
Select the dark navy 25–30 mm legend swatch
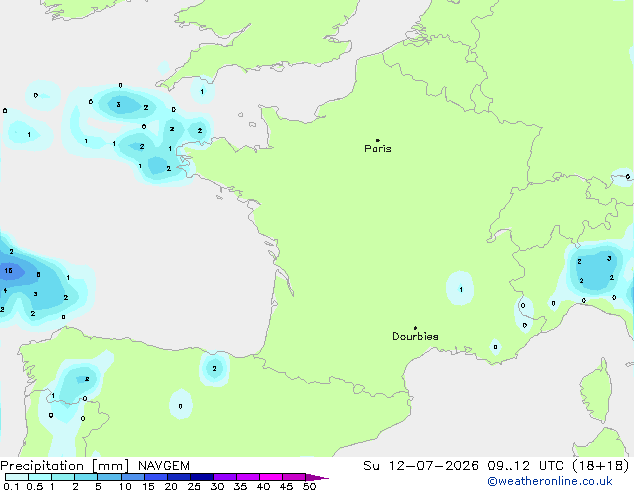pyautogui.click(x=202, y=477)
